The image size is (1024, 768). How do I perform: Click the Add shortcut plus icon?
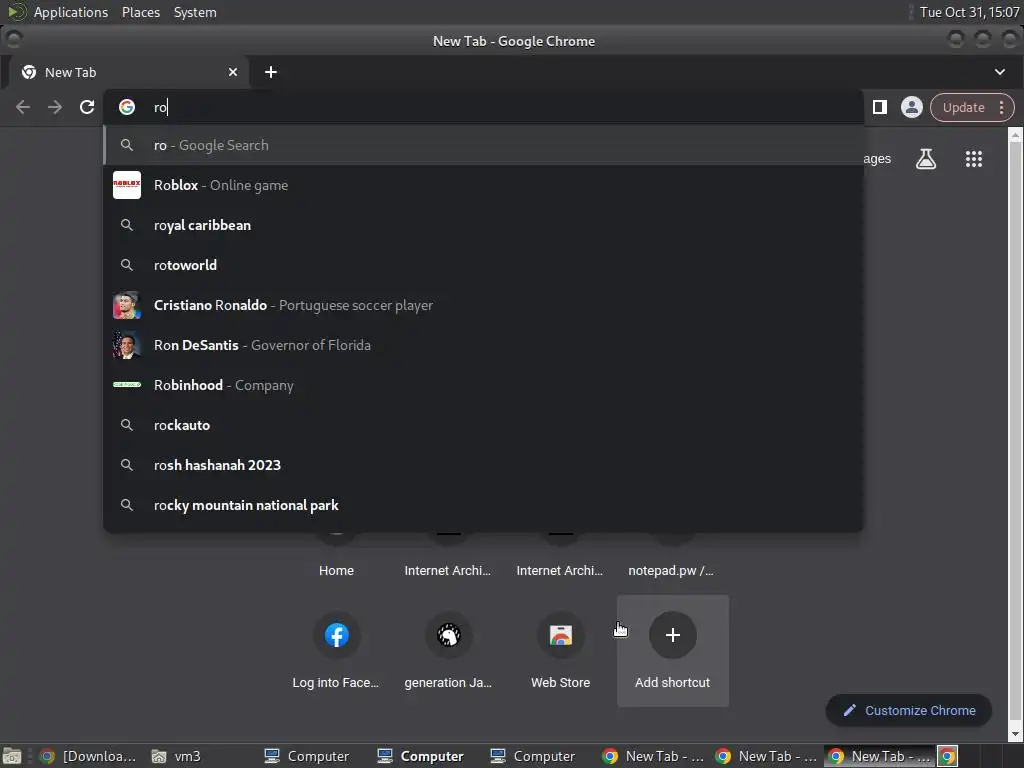673,635
